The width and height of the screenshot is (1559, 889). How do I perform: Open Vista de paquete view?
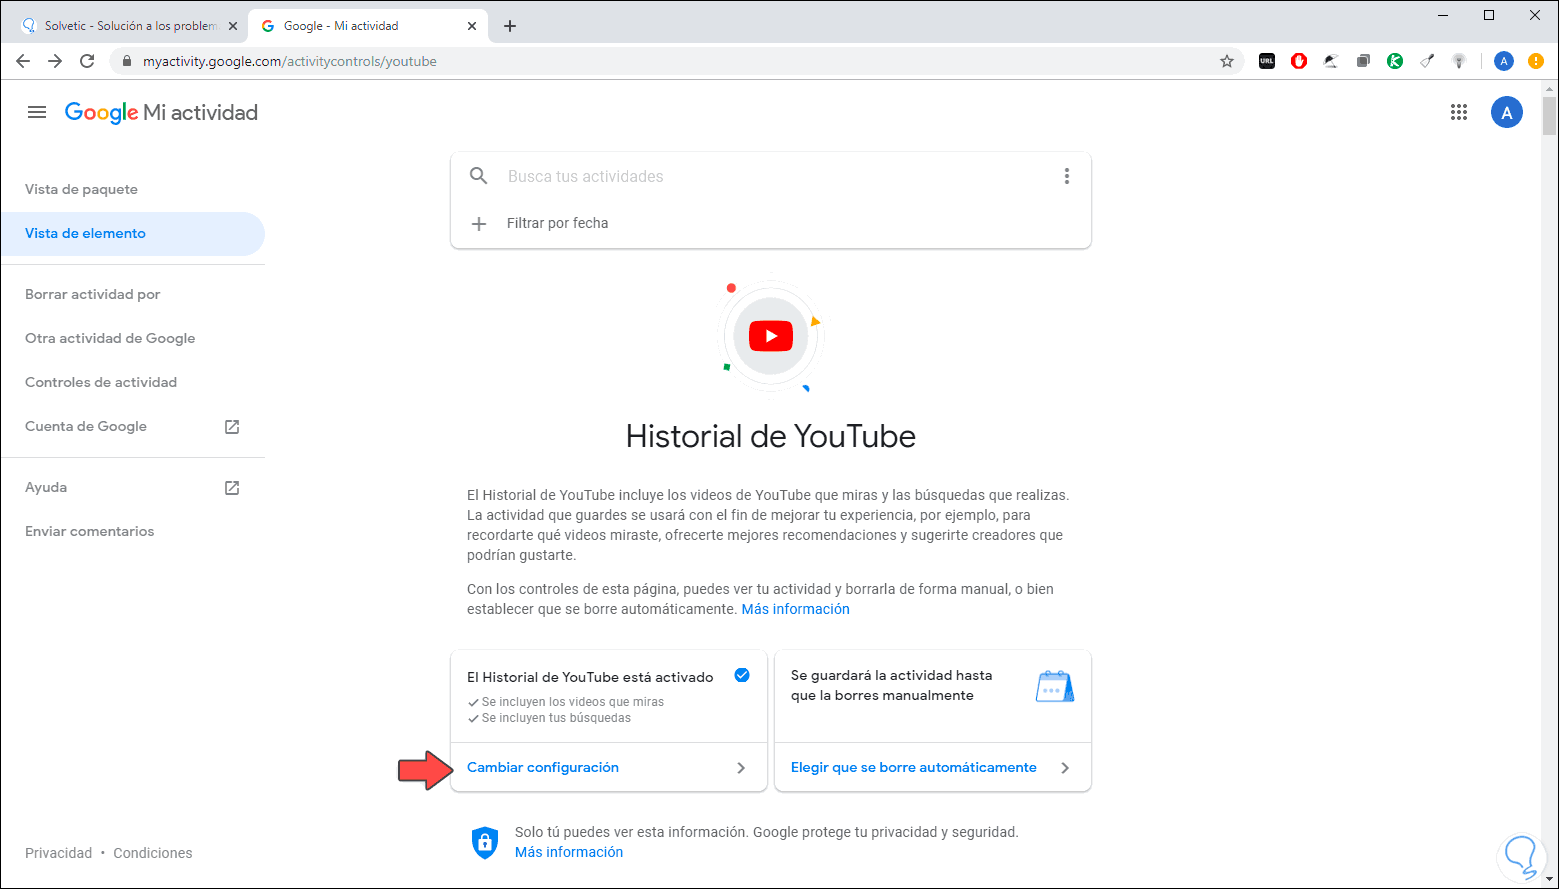81,189
